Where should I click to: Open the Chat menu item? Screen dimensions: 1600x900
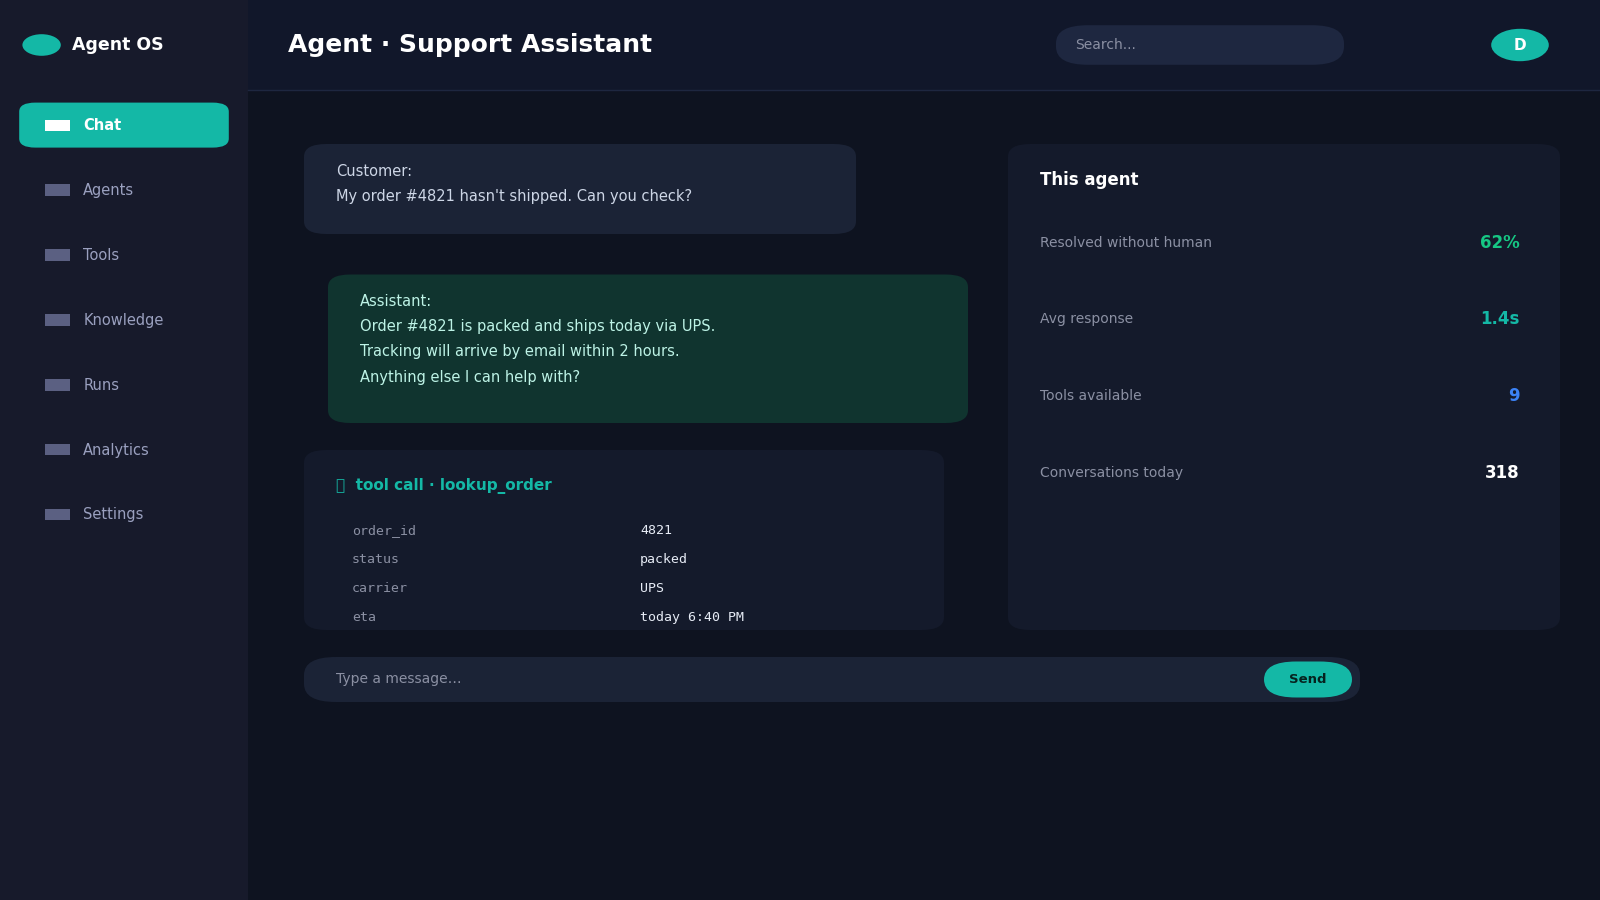click(124, 125)
